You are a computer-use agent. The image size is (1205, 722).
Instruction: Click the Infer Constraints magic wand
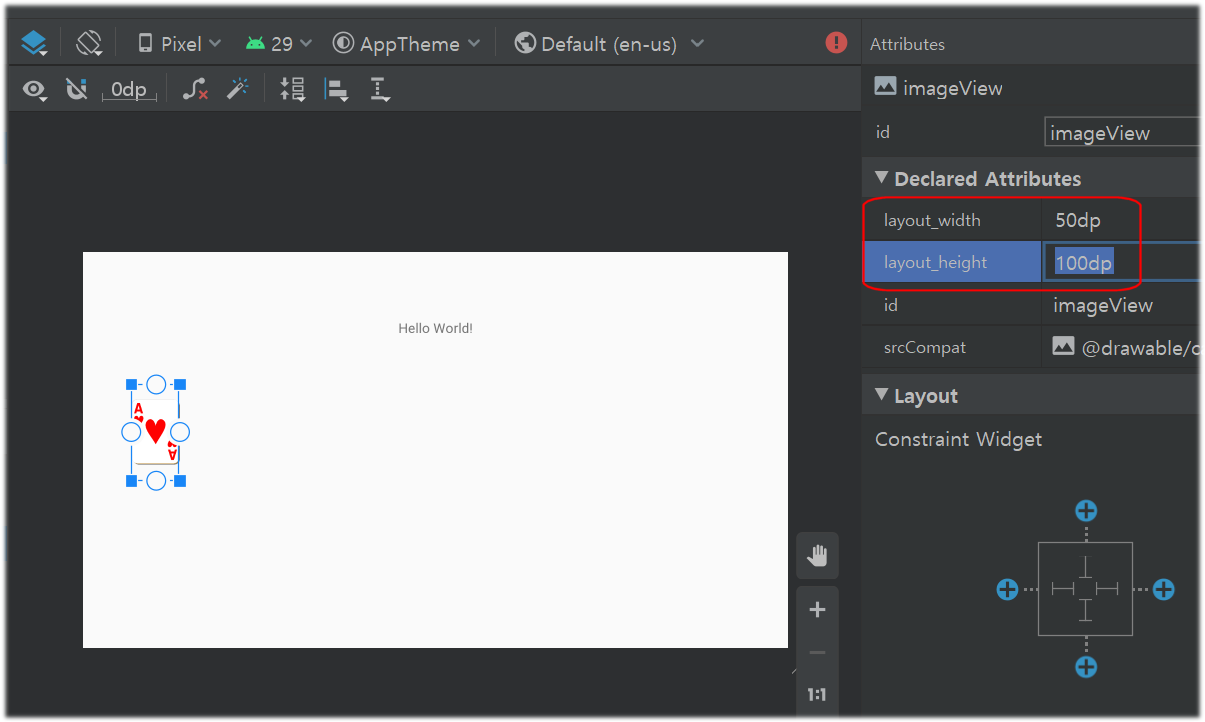pyautogui.click(x=237, y=89)
